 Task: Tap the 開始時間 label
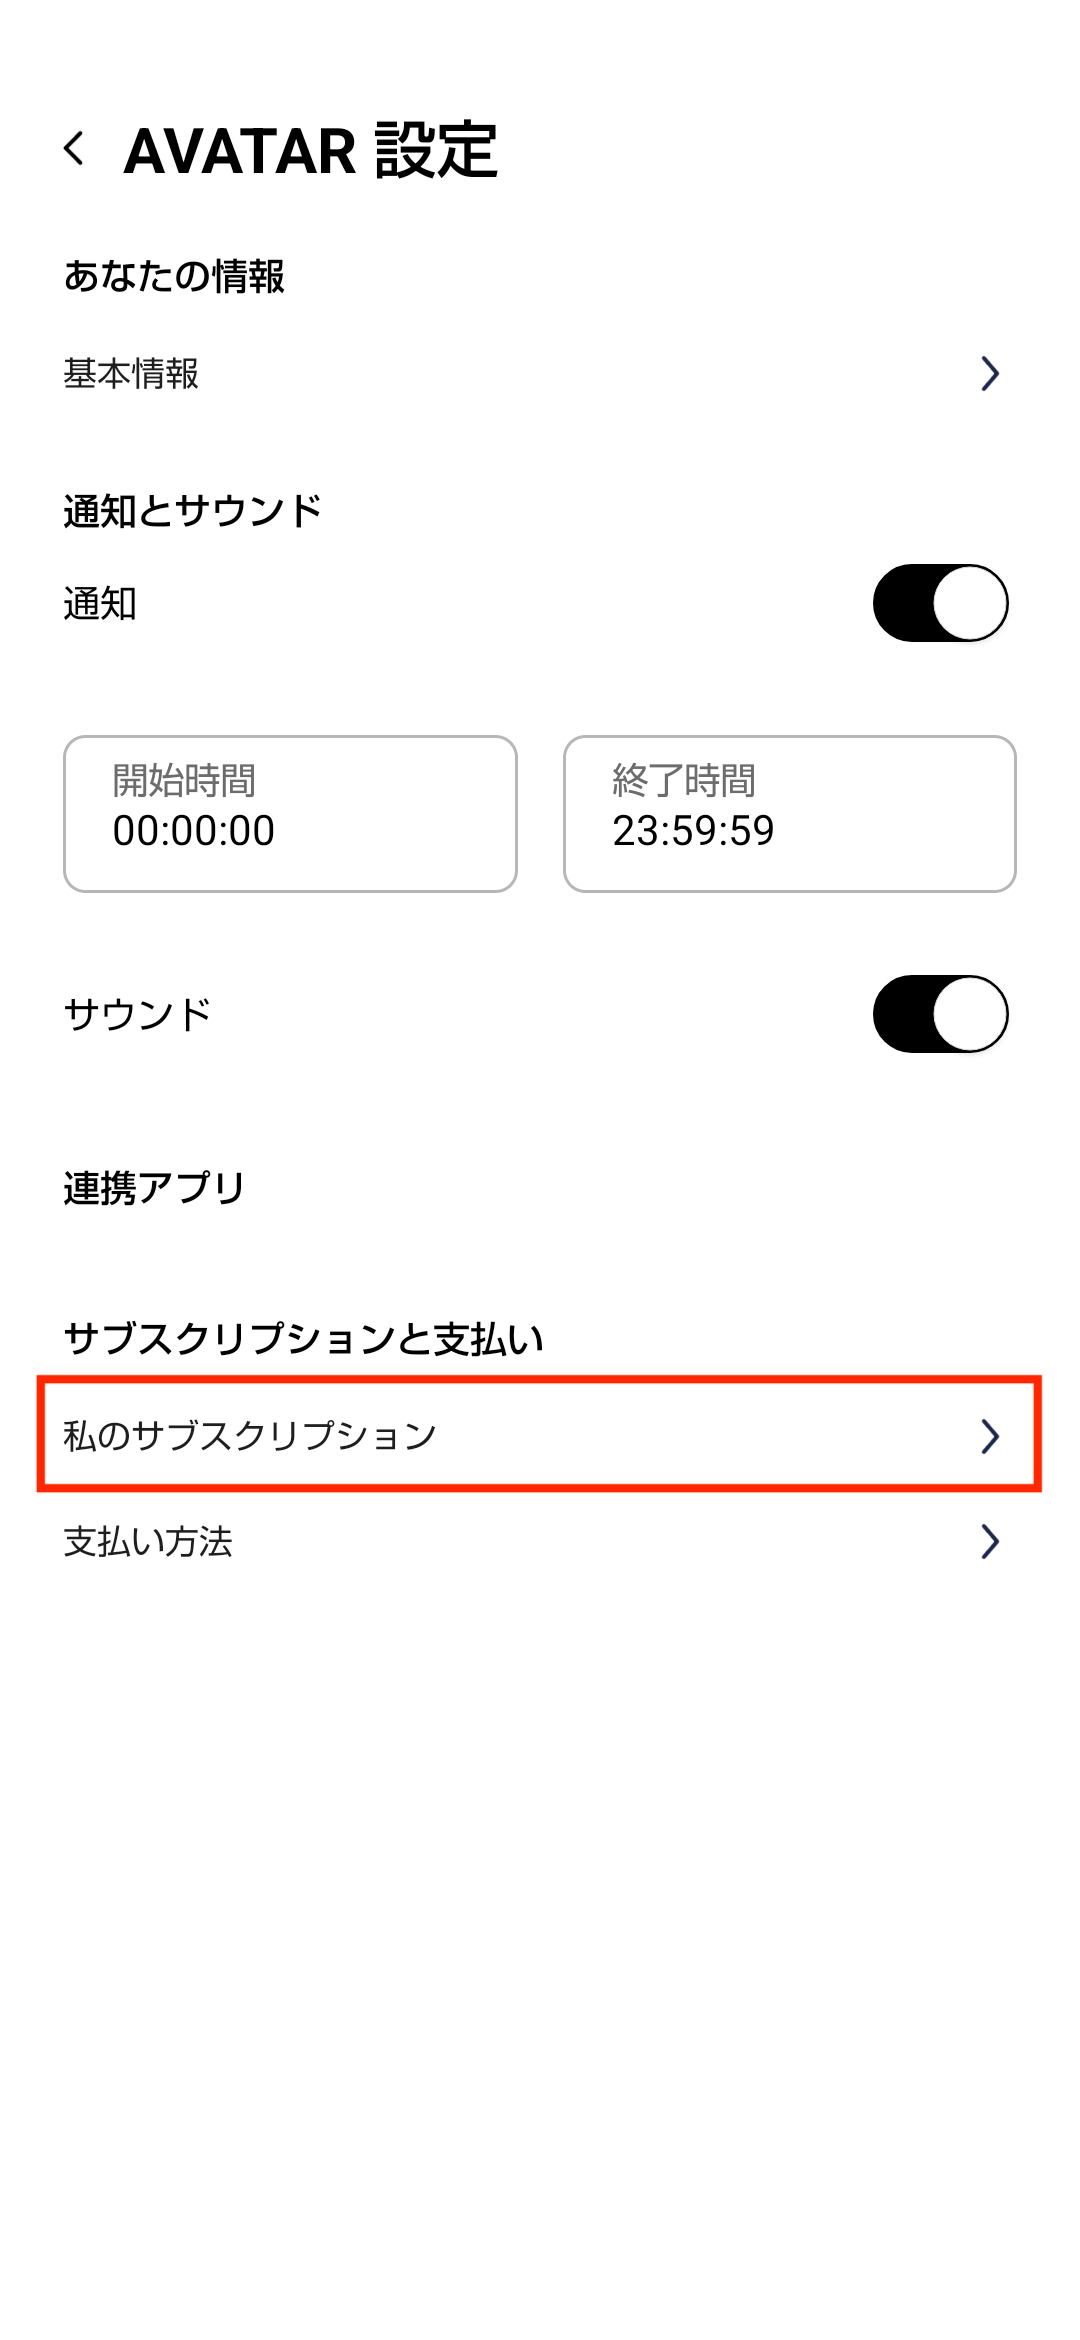click(x=184, y=780)
